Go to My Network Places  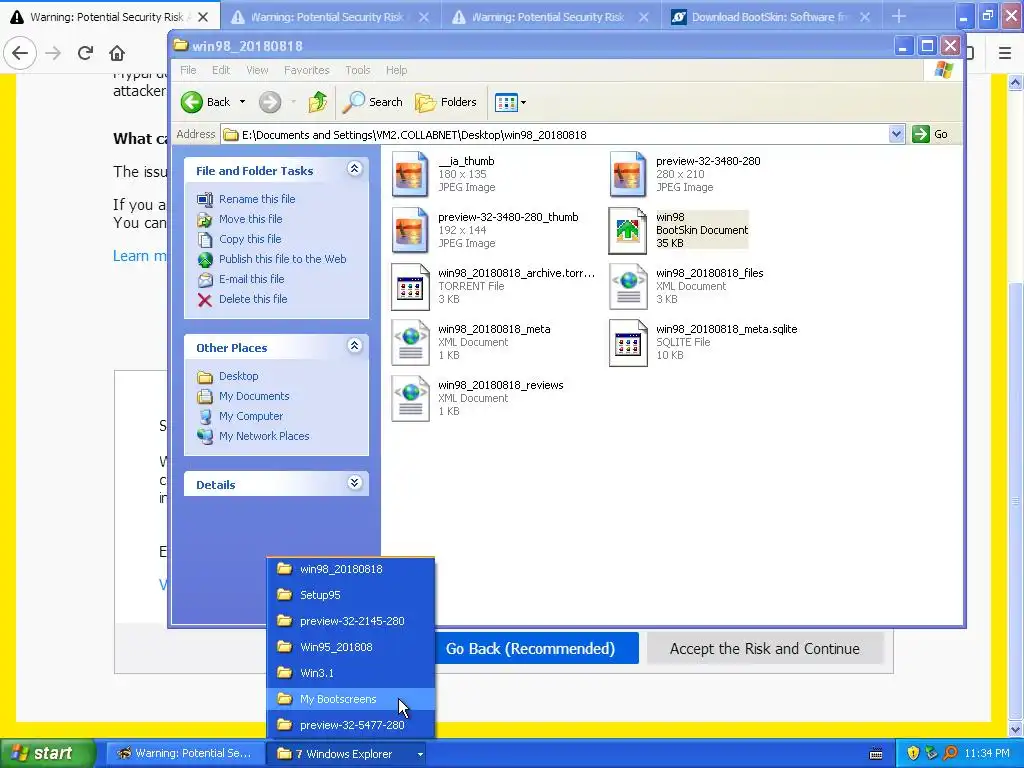click(x=253, y=436)
